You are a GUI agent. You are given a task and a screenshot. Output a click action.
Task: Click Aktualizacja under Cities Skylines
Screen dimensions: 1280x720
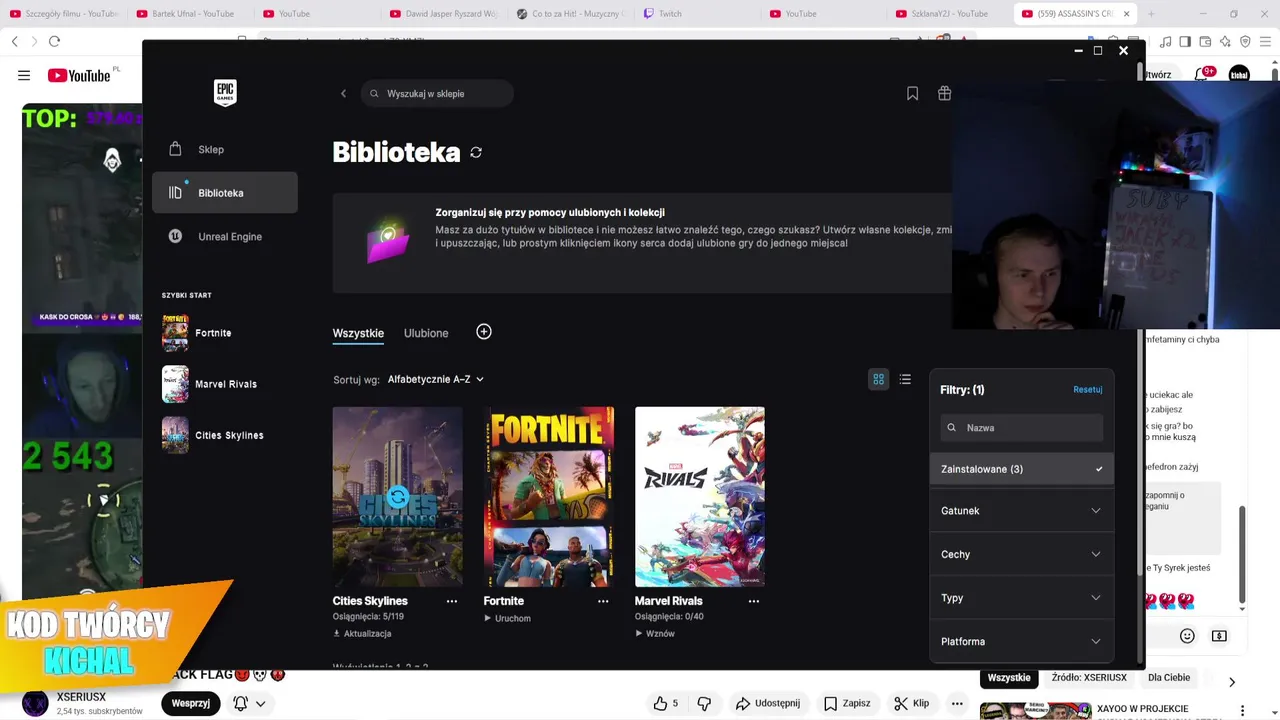point(362,633)
